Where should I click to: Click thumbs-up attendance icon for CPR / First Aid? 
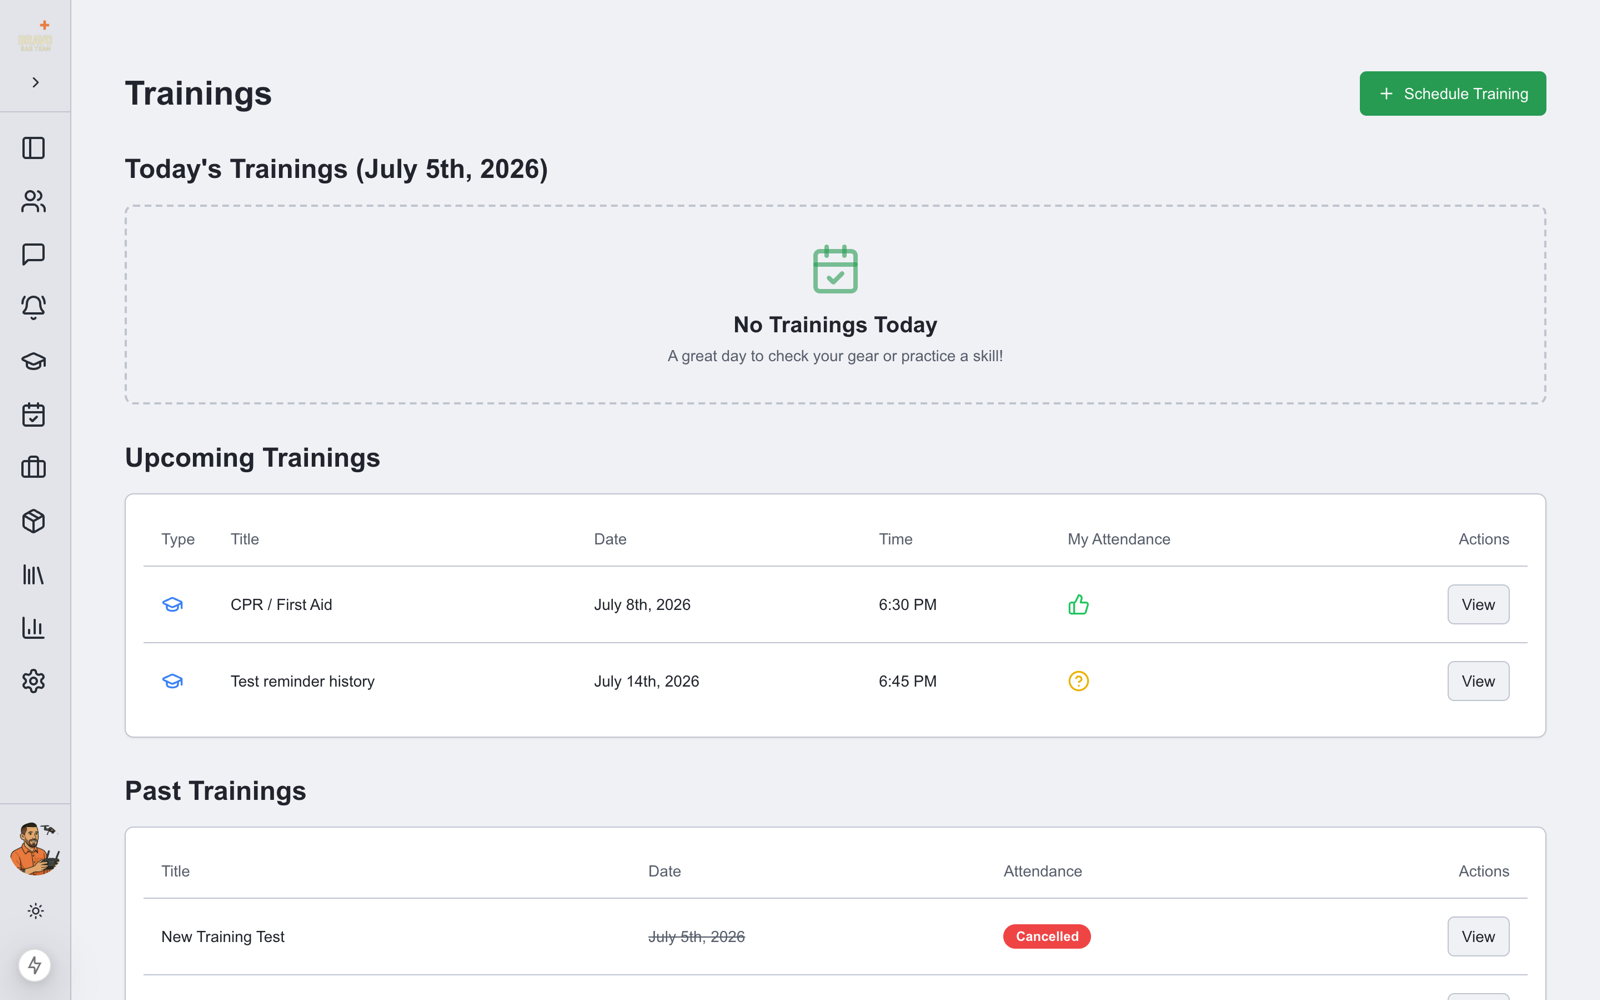(x=1078, y=604)
